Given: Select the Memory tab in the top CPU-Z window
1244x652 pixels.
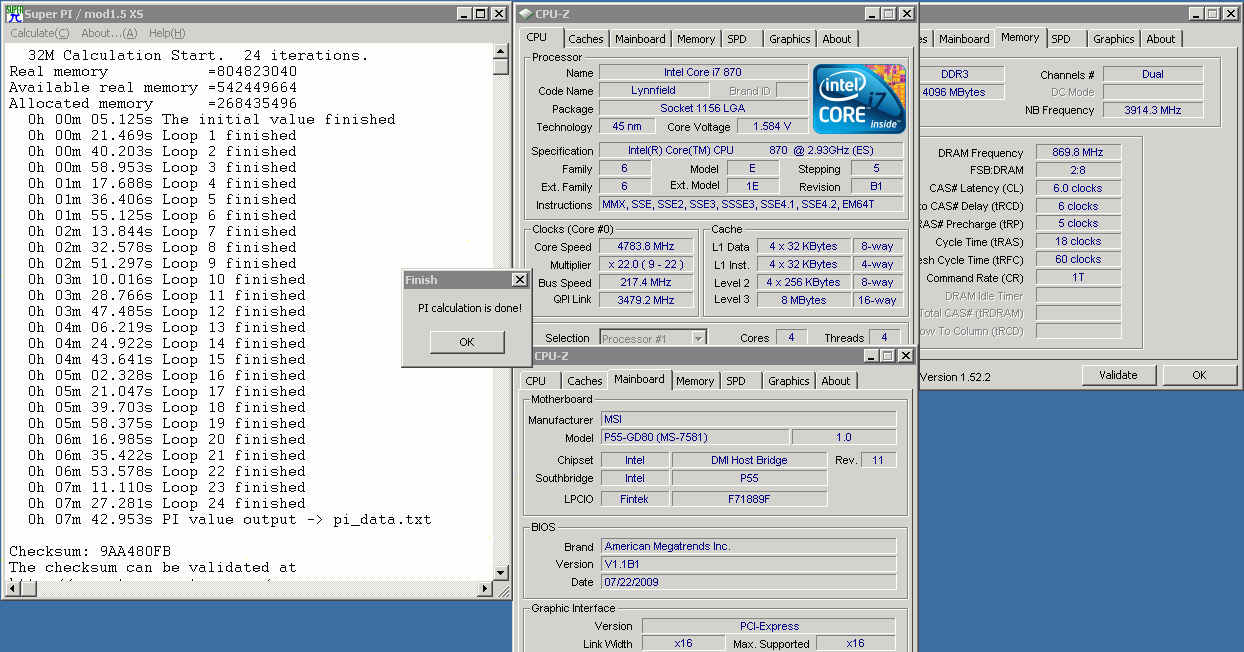Looking at the screenshot, I should point(696,39).
